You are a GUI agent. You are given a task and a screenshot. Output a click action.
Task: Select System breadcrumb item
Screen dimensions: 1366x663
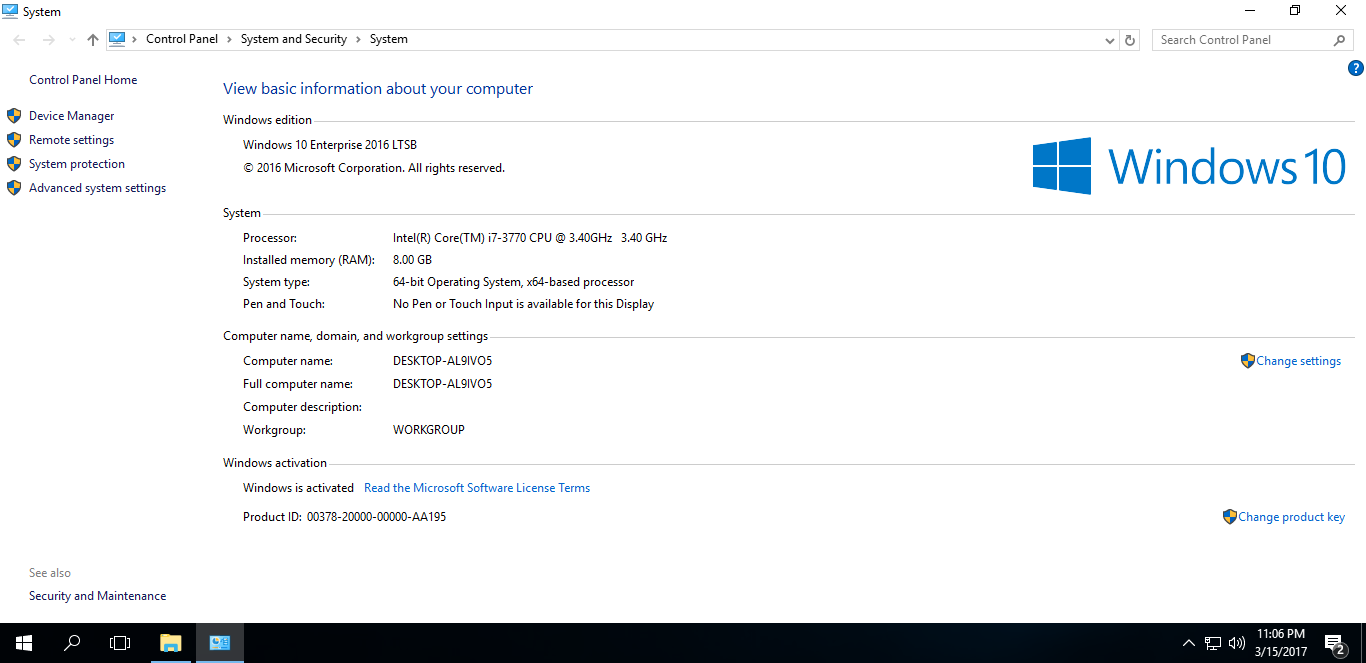click(x=389, y=39)
